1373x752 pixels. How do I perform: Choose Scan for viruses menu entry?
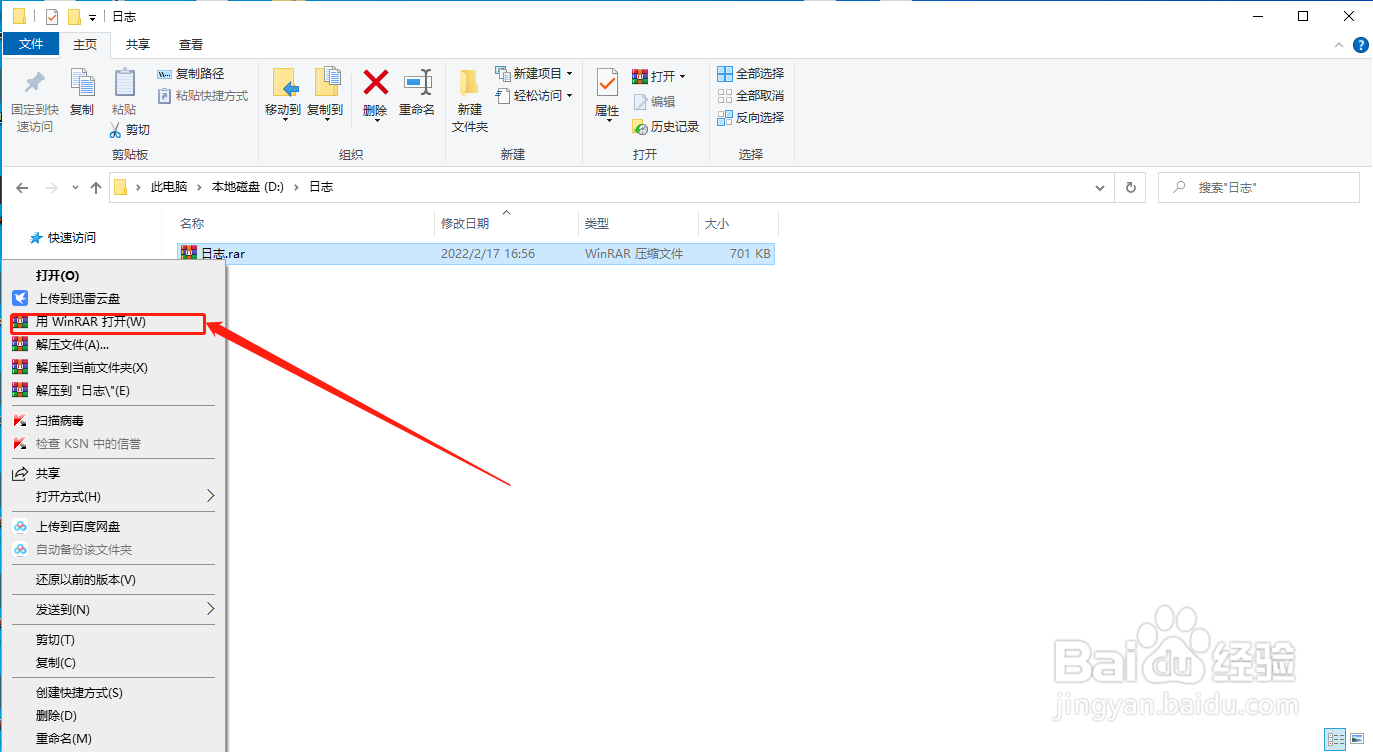point(115,421)
